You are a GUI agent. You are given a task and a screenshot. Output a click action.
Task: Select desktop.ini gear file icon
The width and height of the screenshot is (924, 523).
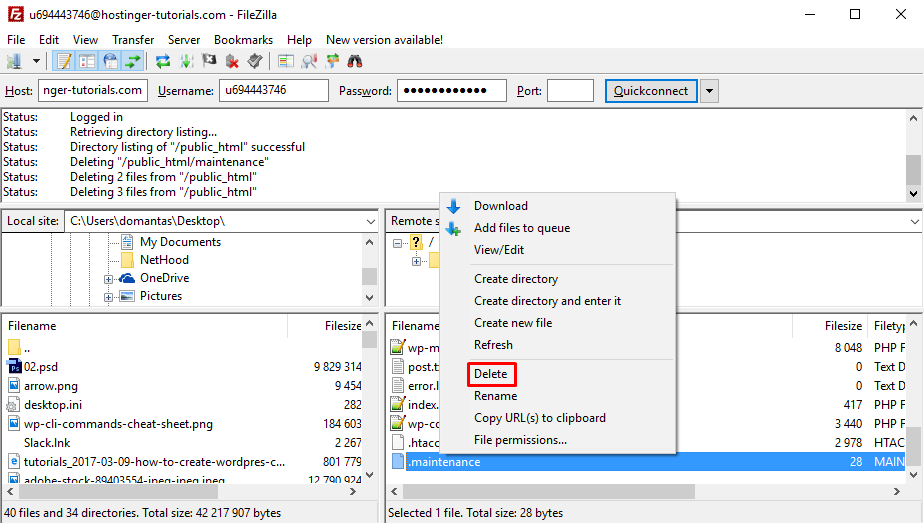[14, 405]
